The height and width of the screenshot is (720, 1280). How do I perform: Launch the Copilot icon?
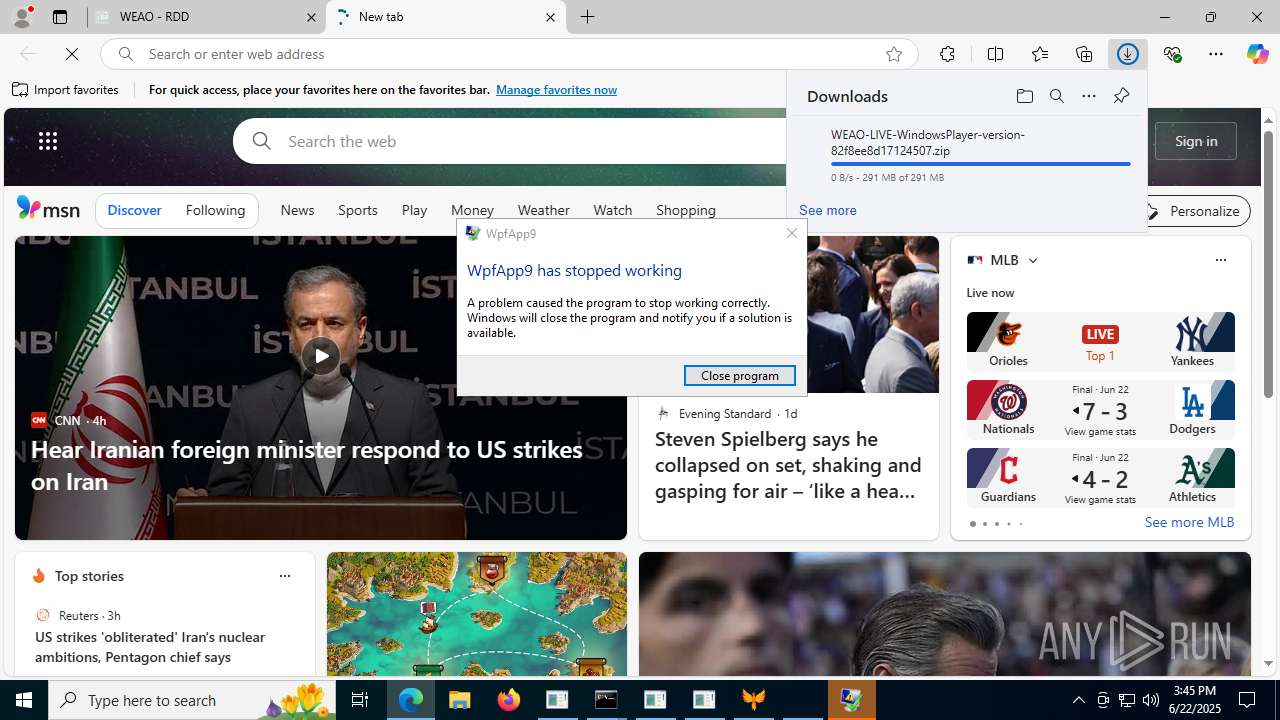pyautogui.click(x=1257, y=54)
